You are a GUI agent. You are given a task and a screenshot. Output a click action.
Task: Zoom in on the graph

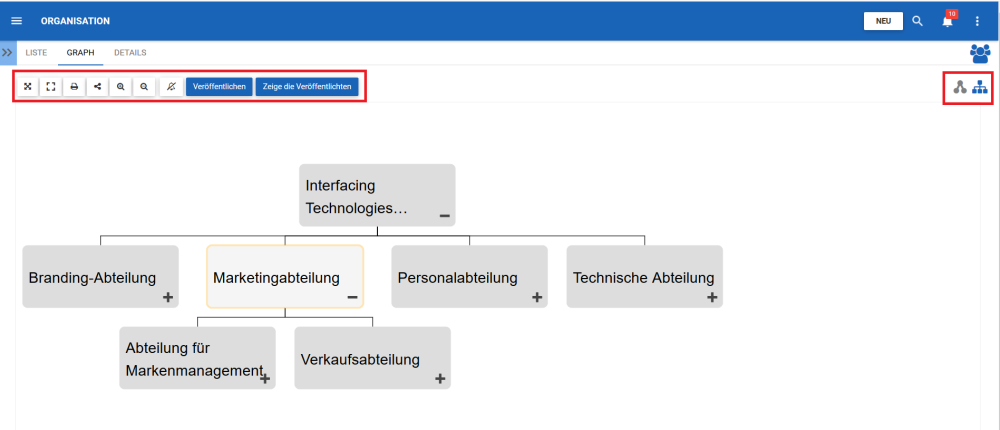pos(120,87)
